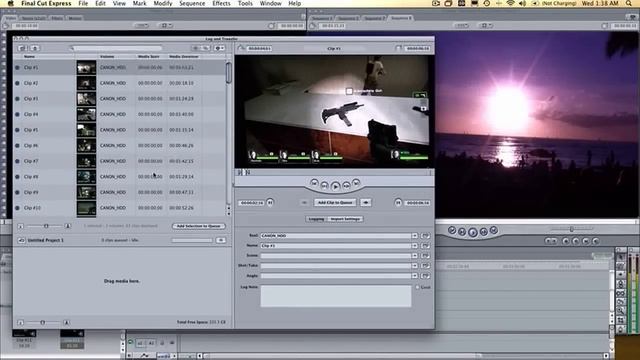Screen dimensions: 640x360
Task: Toggle the status dot for Clip #10
Action: pos(17,208)
